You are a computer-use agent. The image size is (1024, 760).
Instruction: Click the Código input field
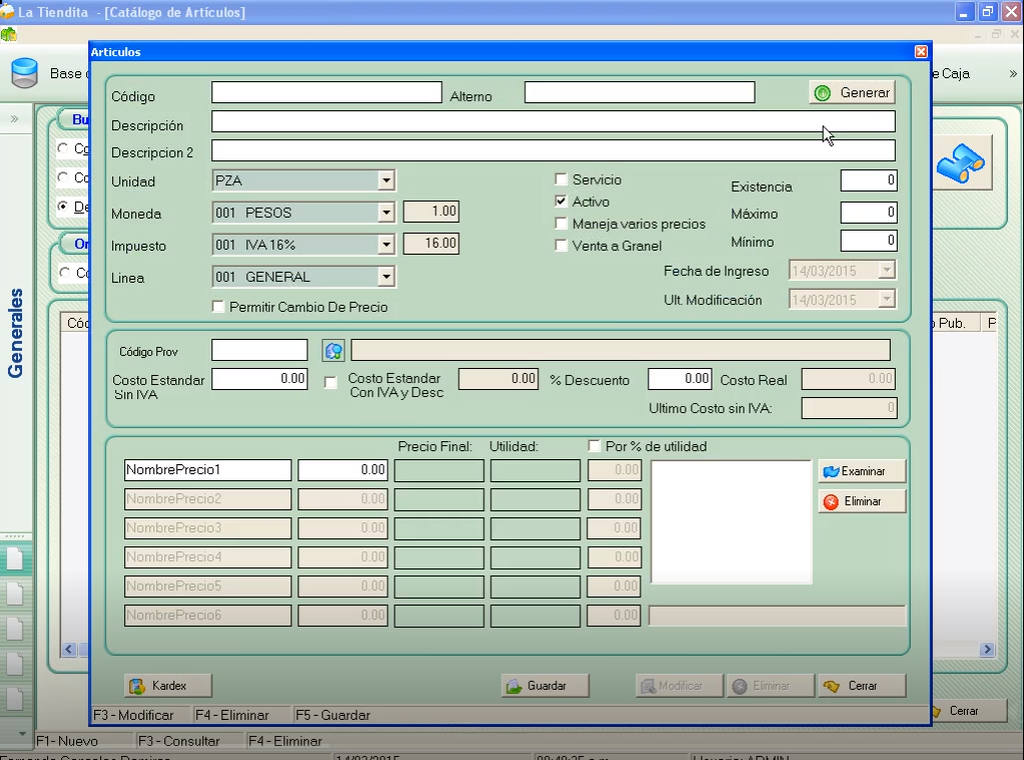(326, 93)
